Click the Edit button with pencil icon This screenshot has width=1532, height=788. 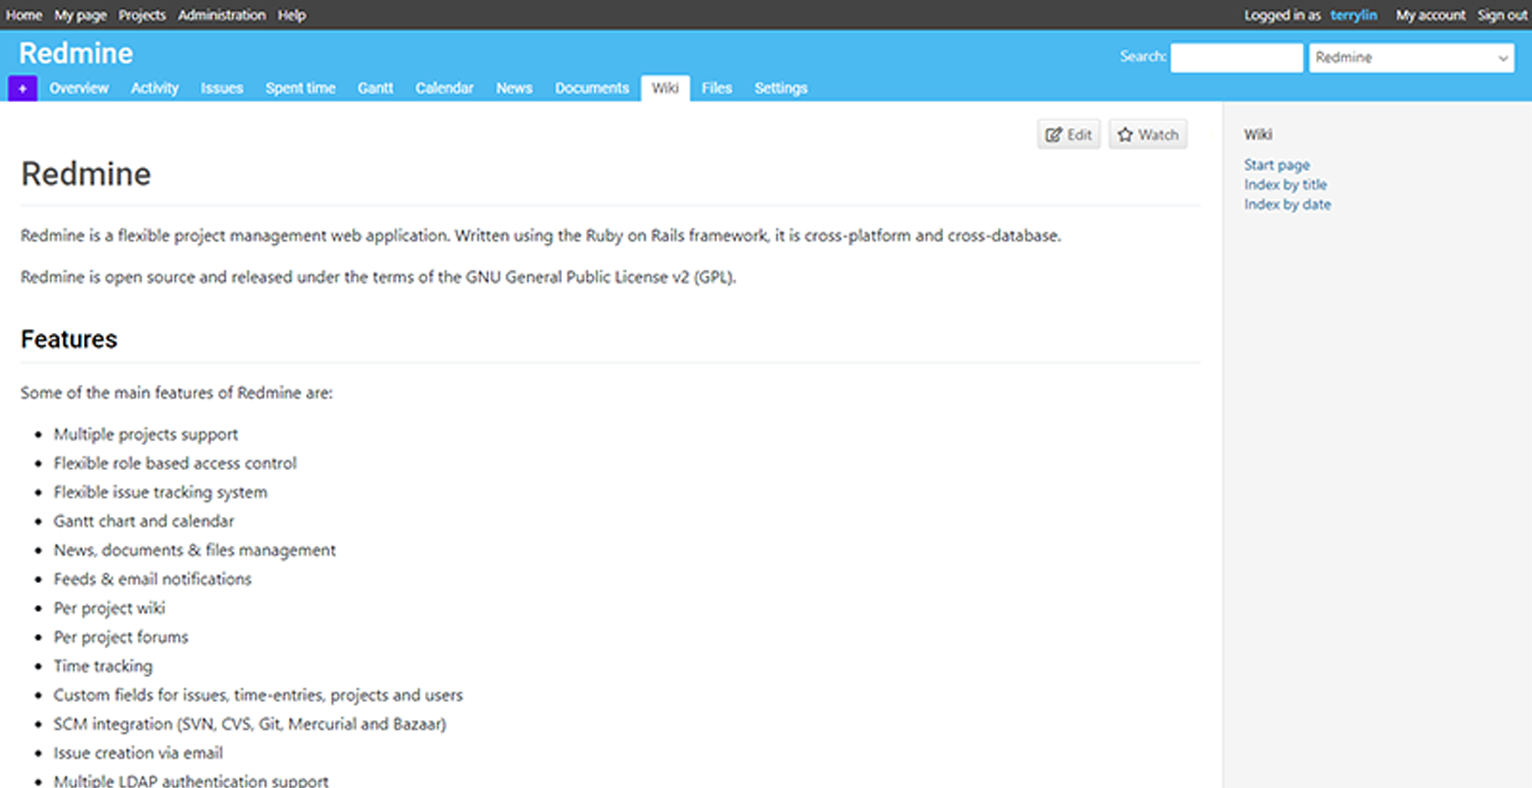(1069, 134)
